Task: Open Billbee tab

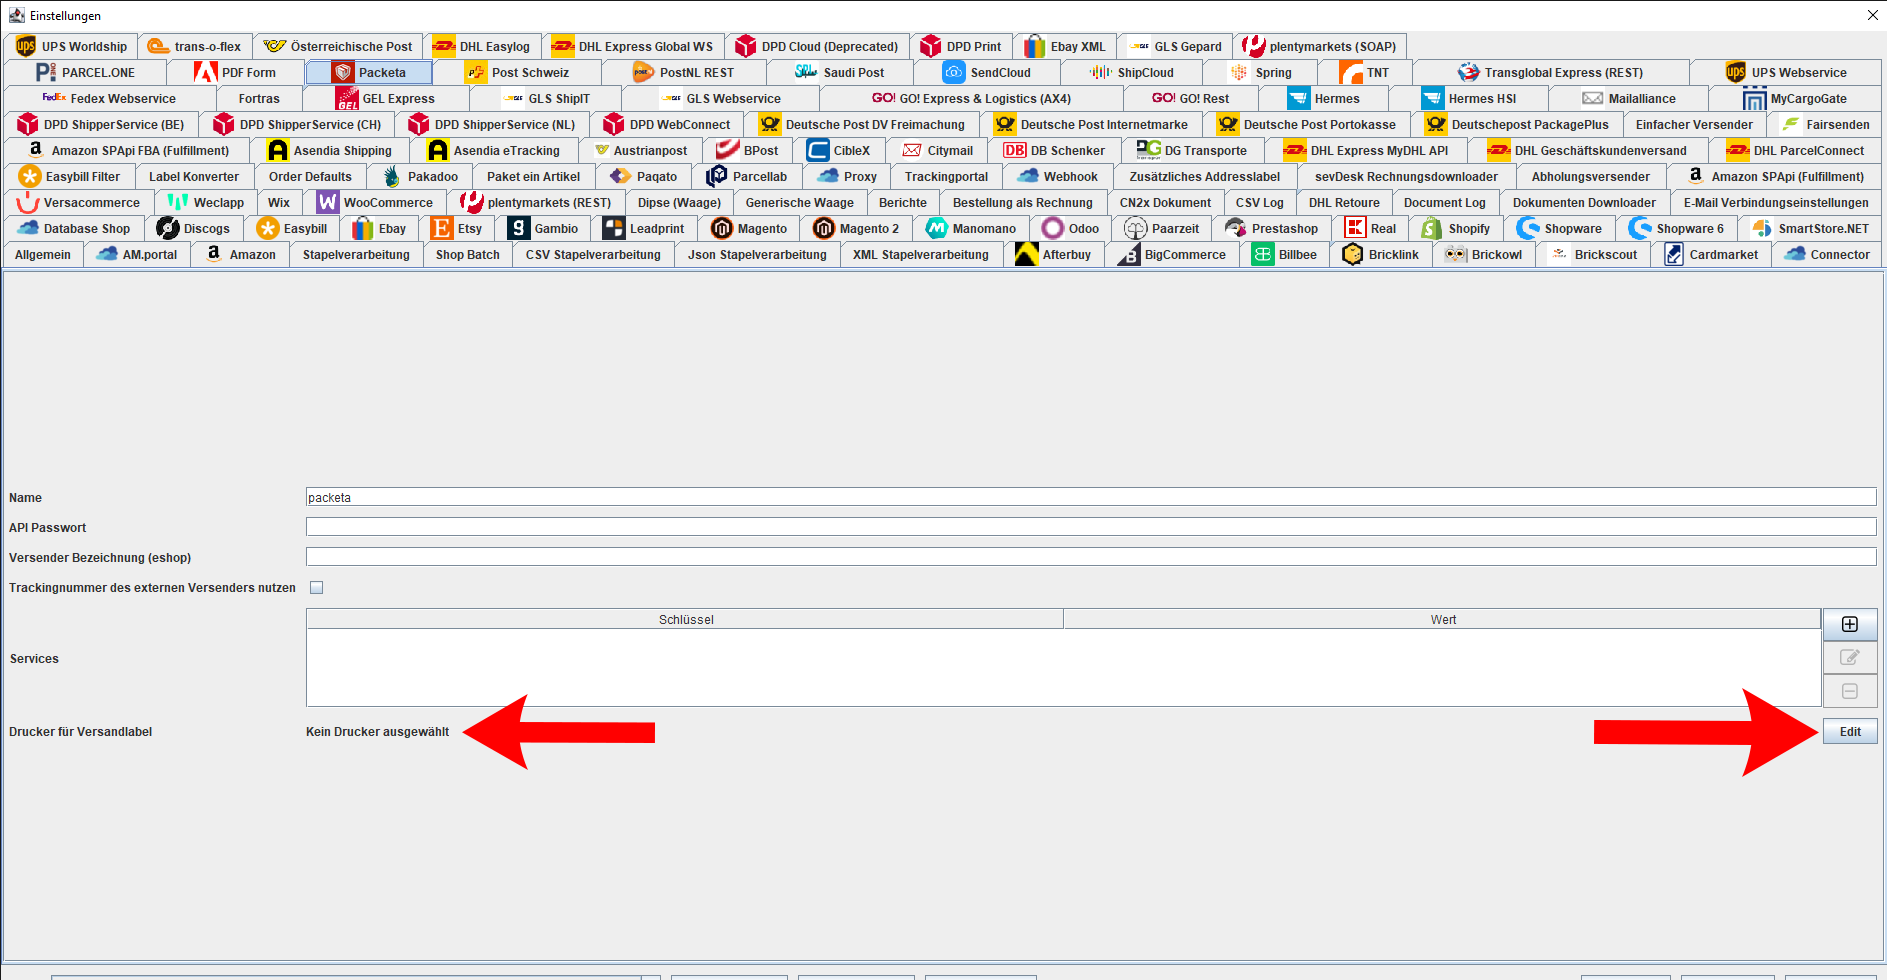Action: pyautogui.click(x=1284, y=254)
